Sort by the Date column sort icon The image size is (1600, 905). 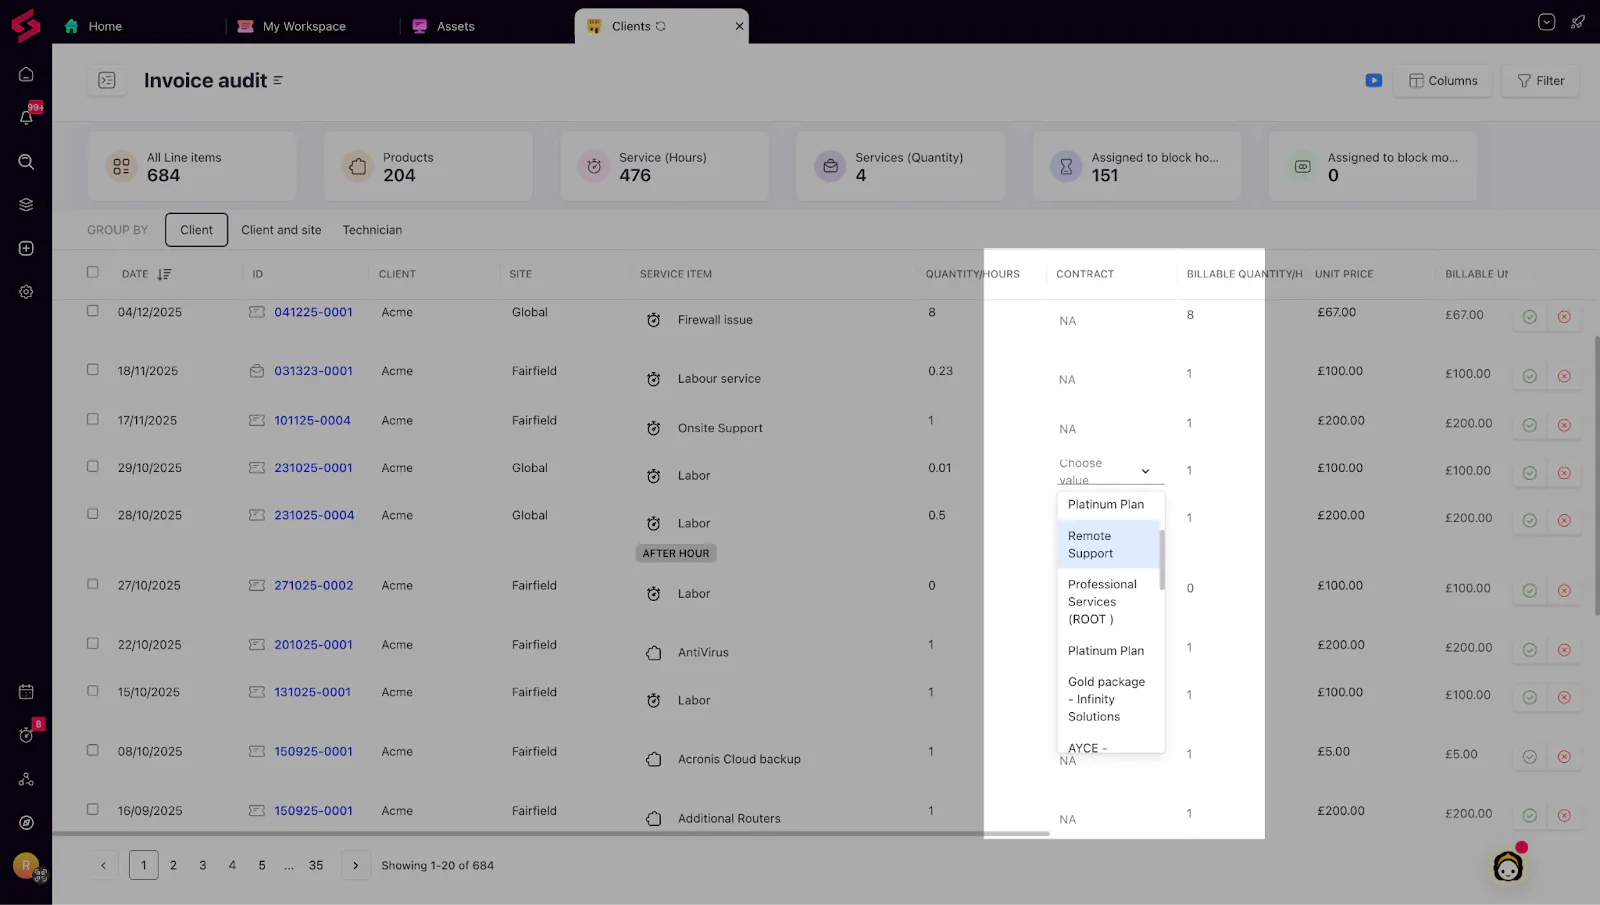point(164,274)
